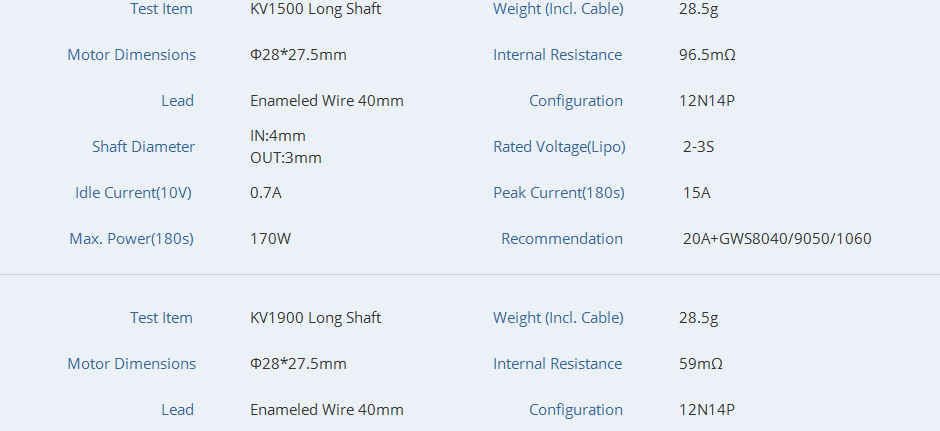The width and height of the screenshot is (940, 431).
Task: Click the first Motor Dimensions Φ28*27.5mm value
Action: [298, 55]
